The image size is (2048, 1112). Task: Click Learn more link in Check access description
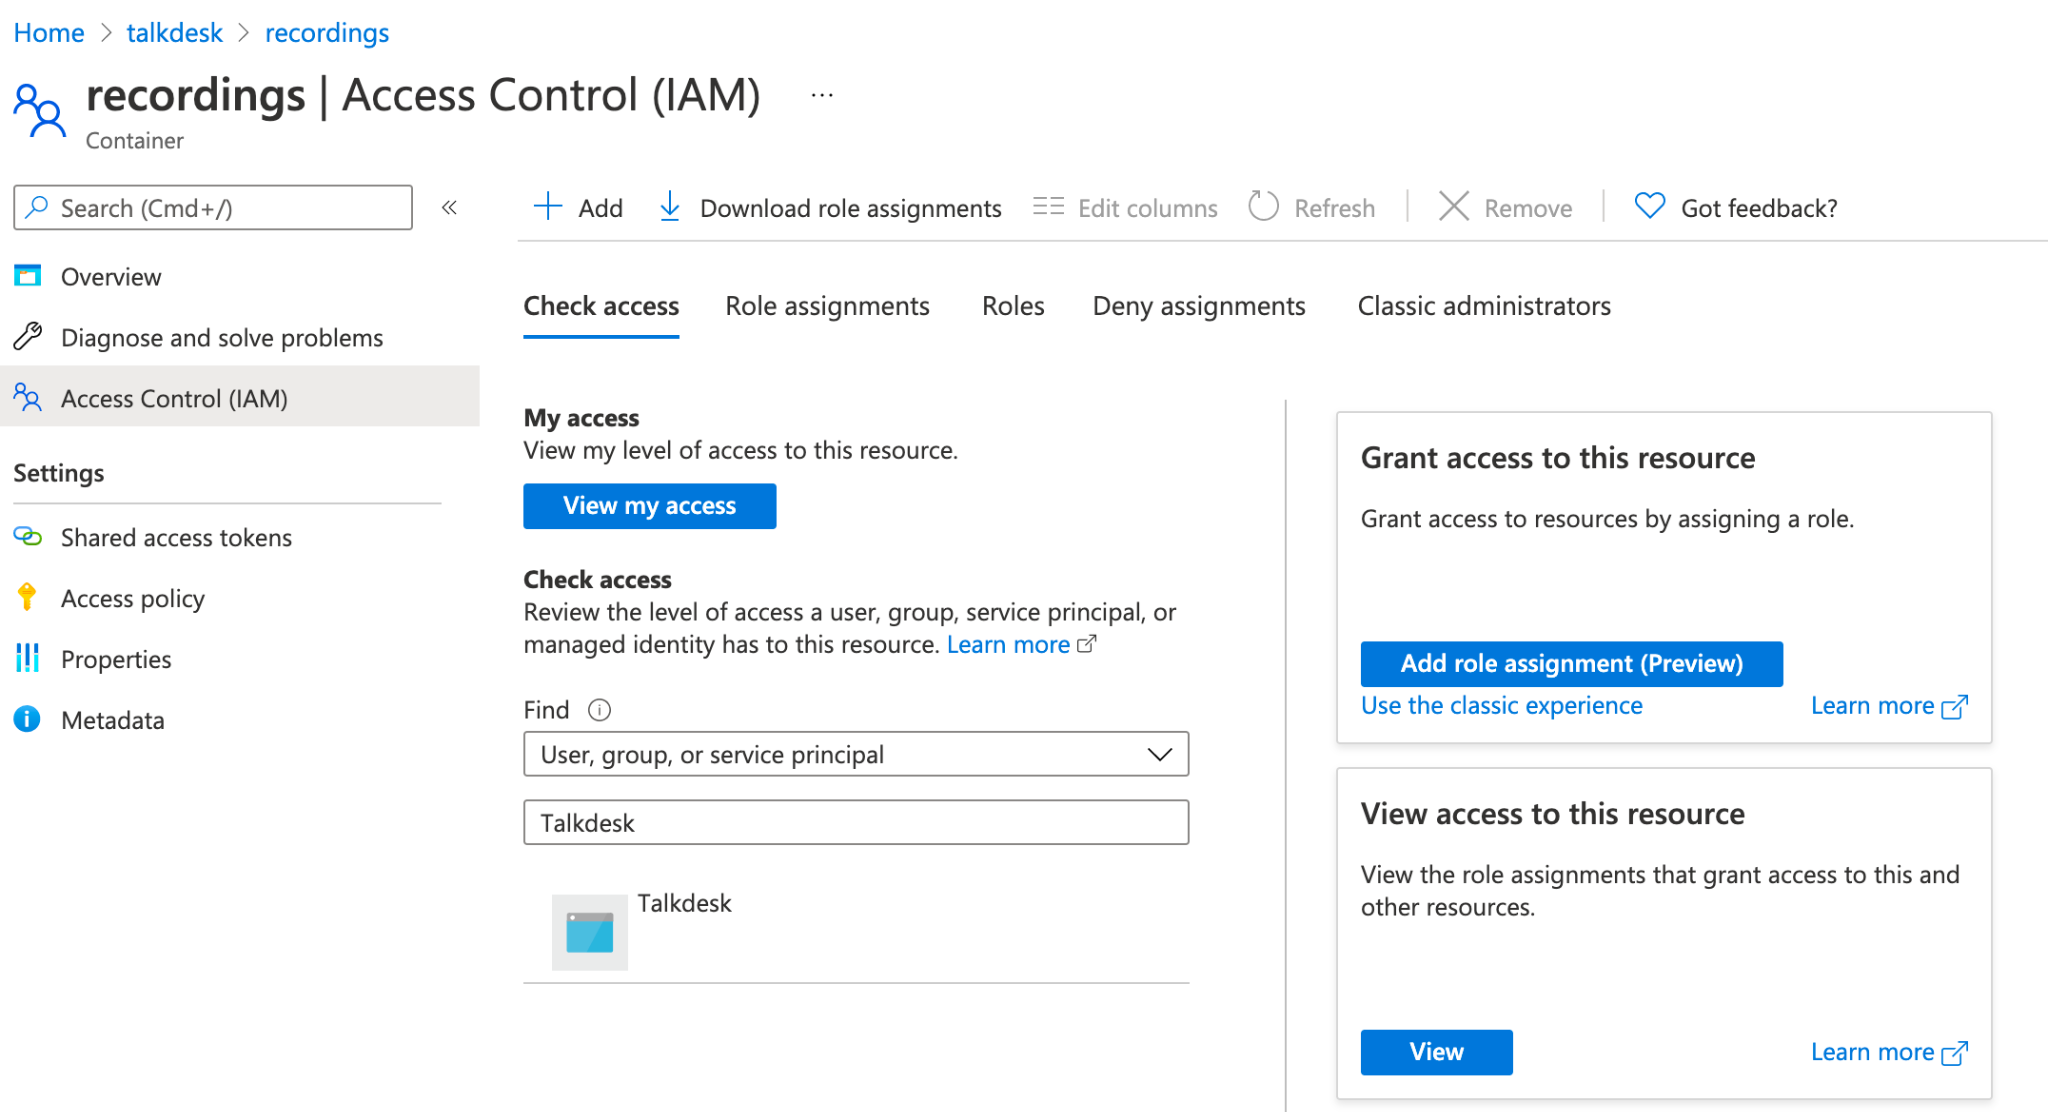coord(1021,645)
